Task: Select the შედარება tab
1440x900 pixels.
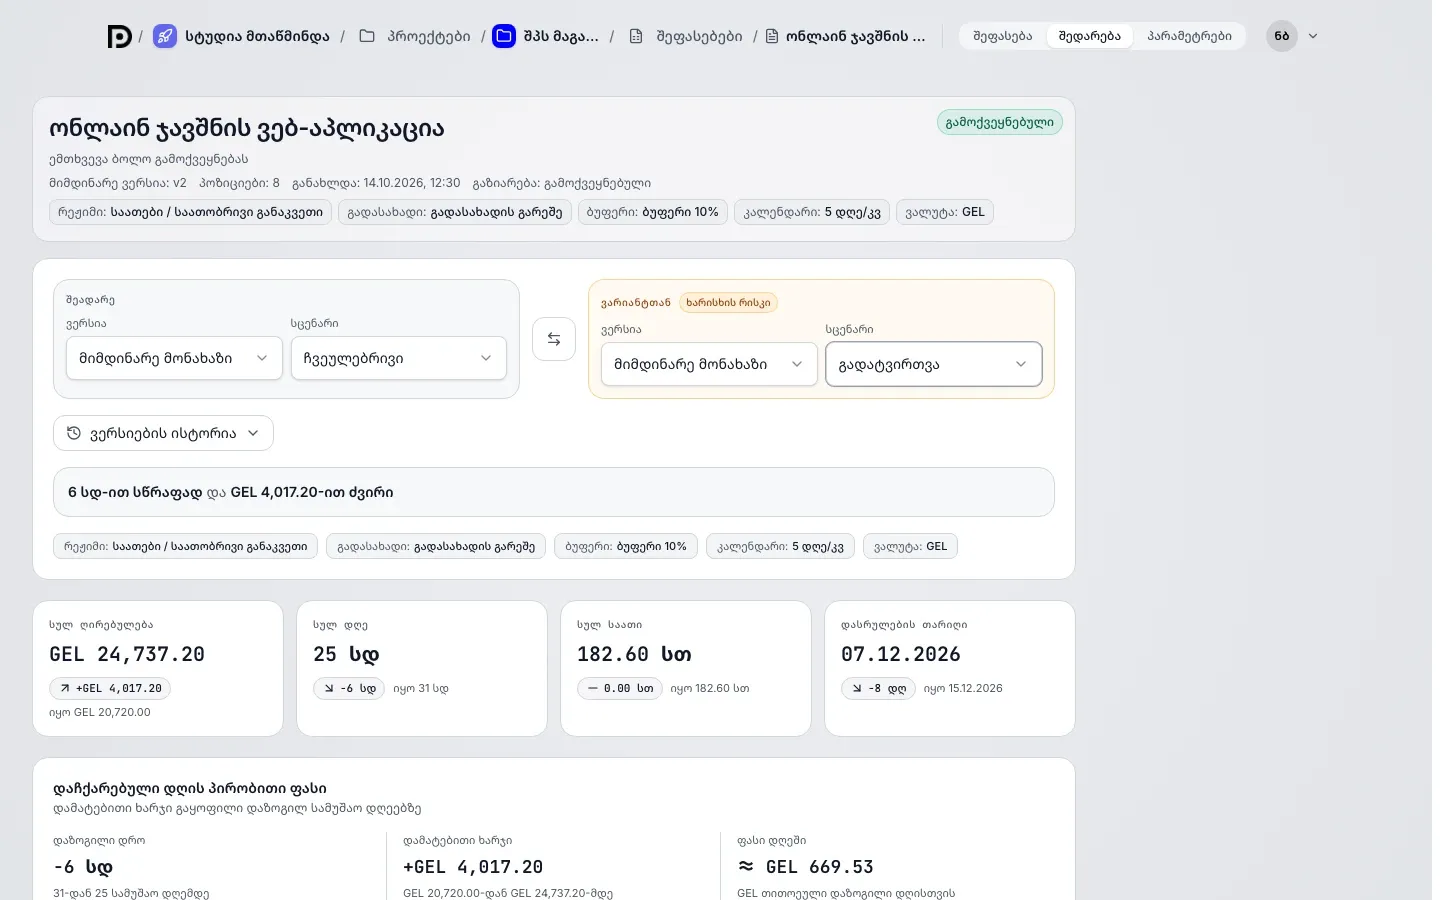Action: [x=1090, y=36]
